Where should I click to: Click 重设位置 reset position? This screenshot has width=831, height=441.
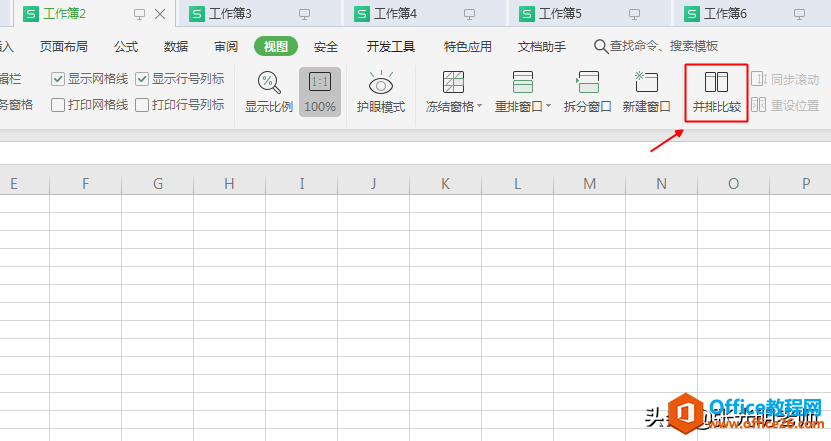785,105
